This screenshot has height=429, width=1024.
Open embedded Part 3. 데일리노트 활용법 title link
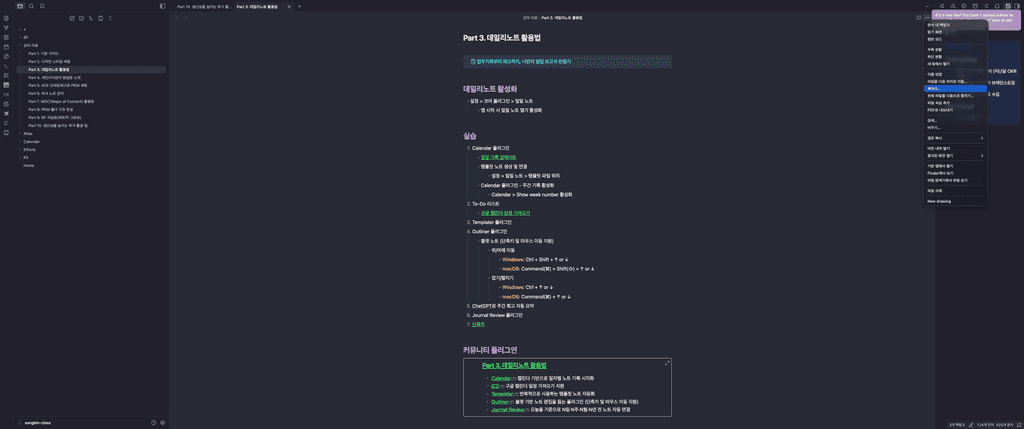(514, 366)
